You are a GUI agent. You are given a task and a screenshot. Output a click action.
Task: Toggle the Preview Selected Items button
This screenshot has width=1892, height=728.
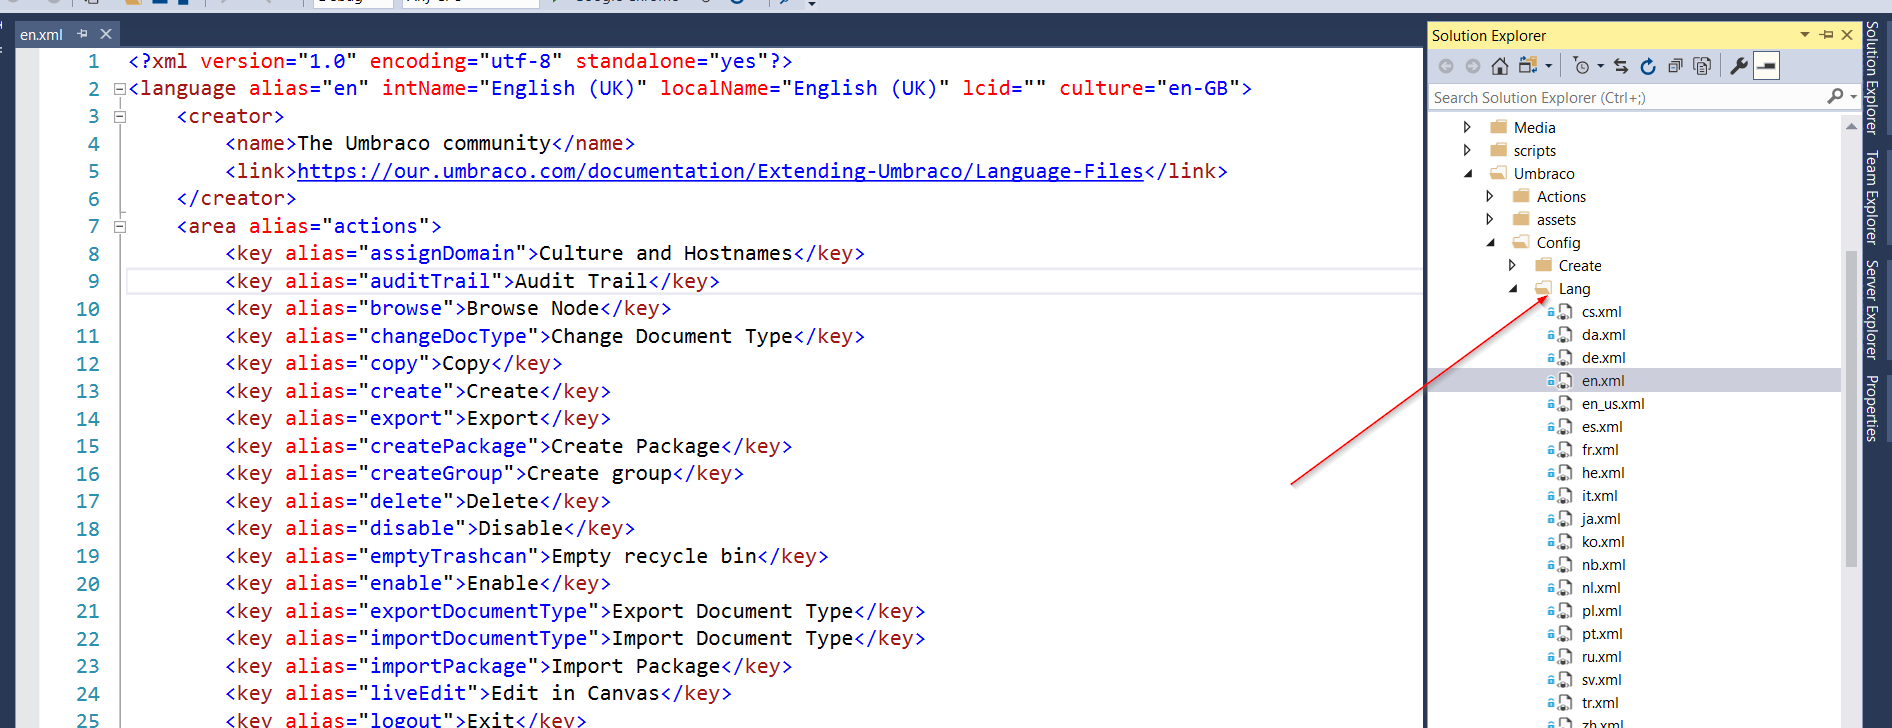(1767, 66)
